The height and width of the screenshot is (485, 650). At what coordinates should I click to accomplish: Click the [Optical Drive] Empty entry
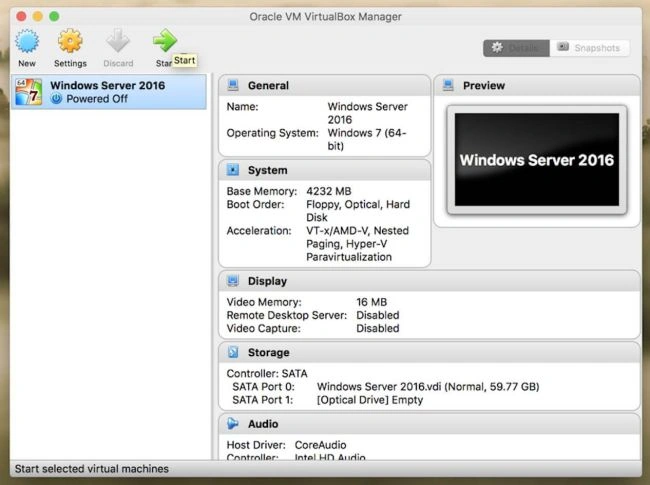(x=370, y=400)
